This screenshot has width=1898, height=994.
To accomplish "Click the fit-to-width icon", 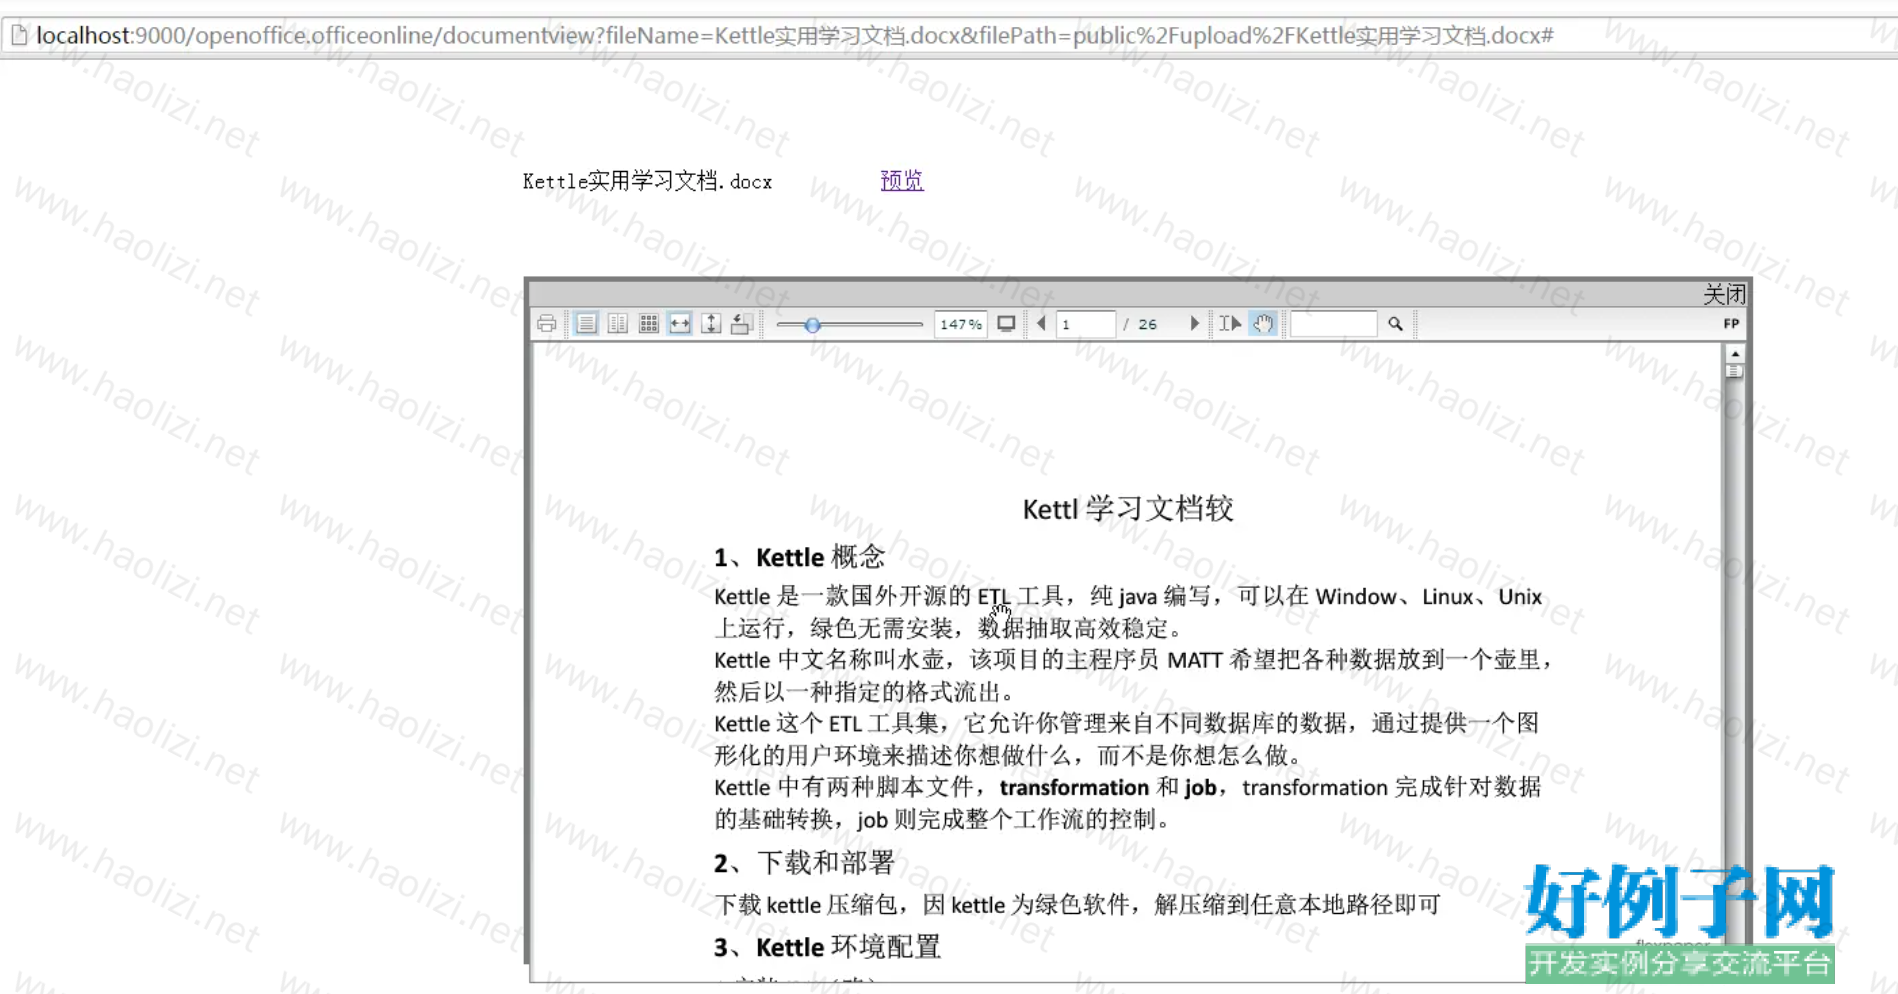I will (x=680, y=324).
